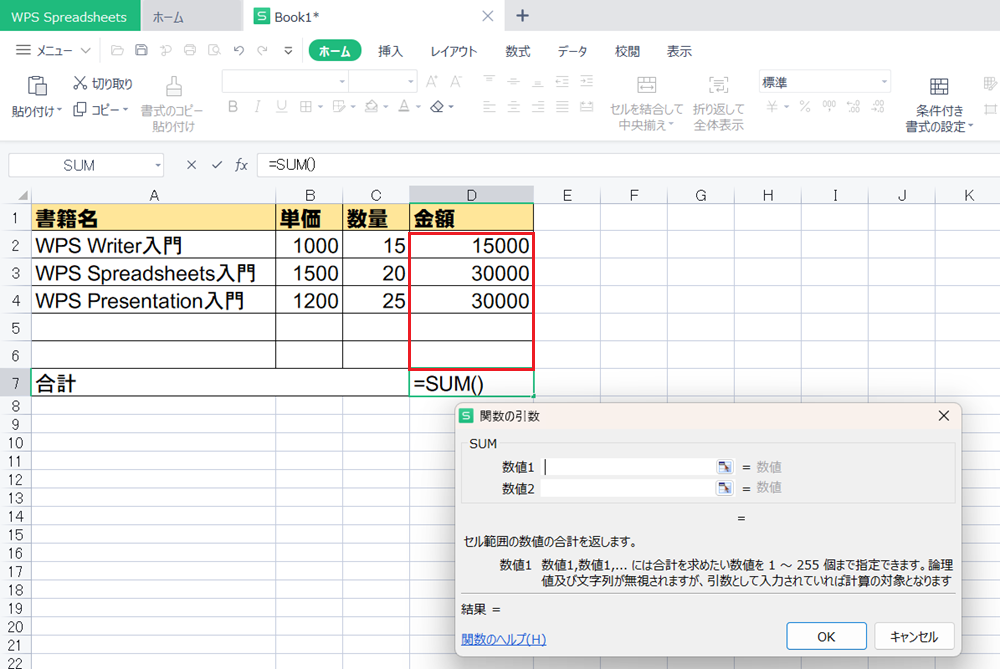
Task: Click the 数値2 argument input field
Action: [x=629, y=488]
